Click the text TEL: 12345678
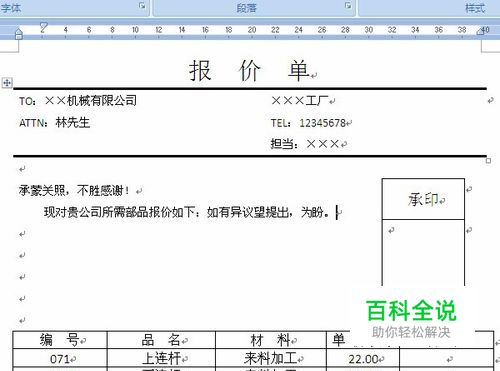500x371 pixels. coord(308,123)
